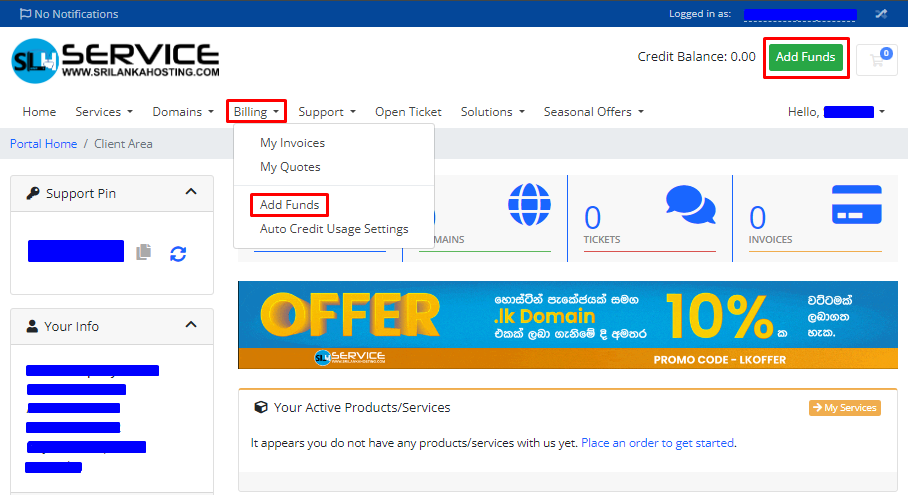Open the Hello user account dropdown
This screenshot has height=495, width=908.
(836, 112)
